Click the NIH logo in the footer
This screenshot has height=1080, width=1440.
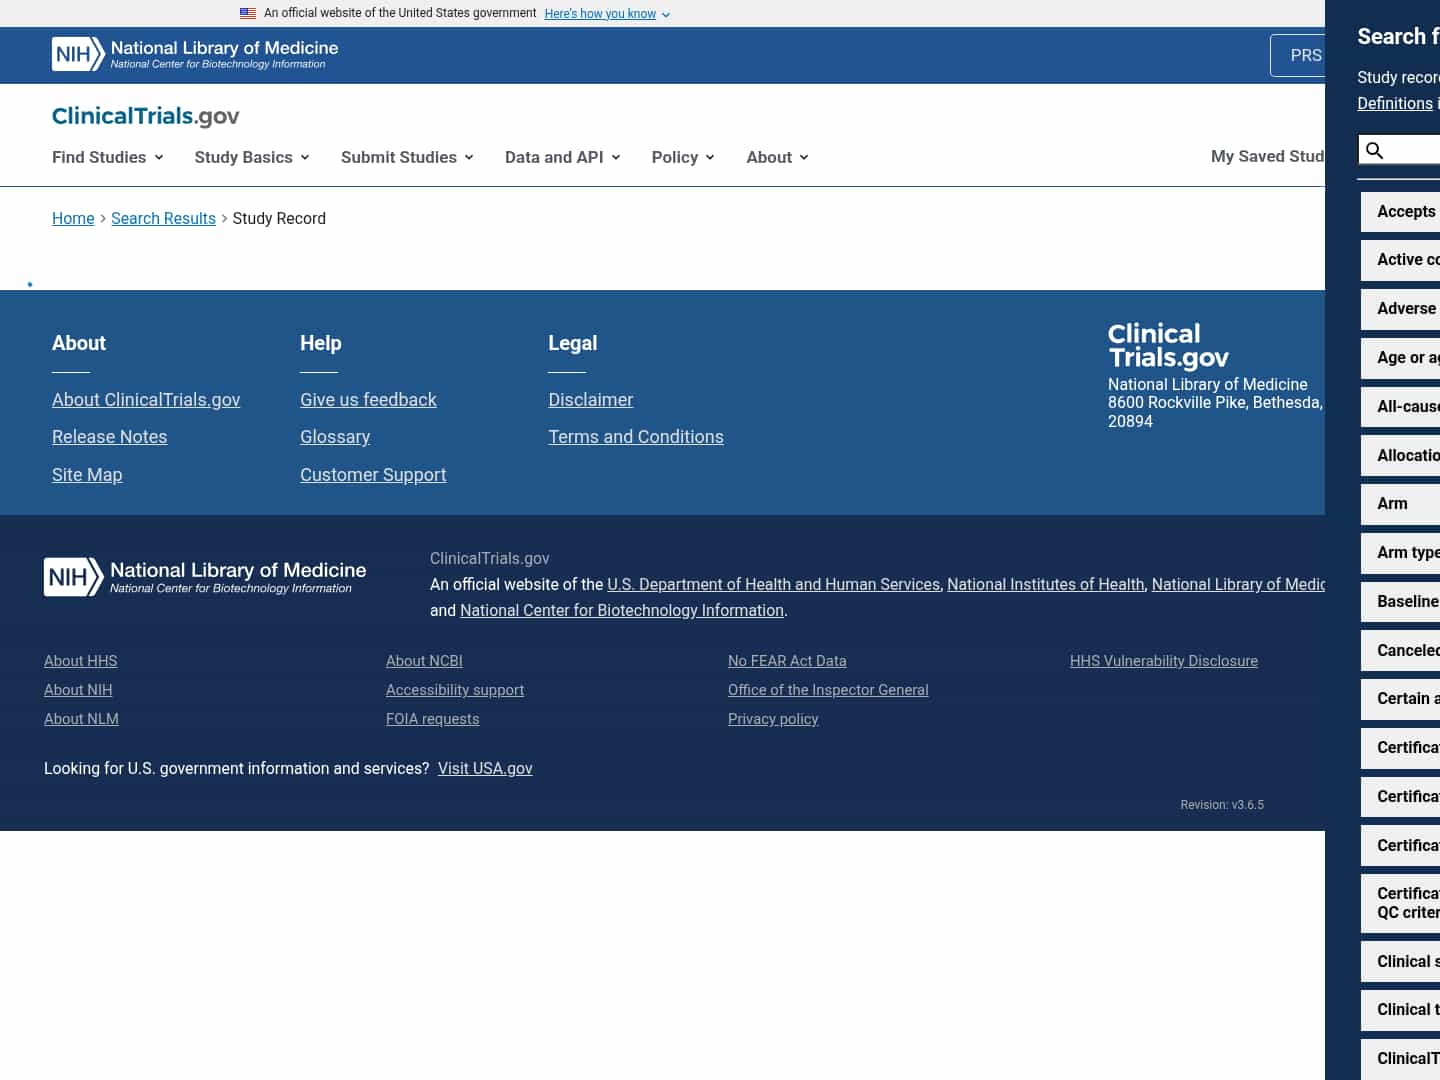[x=205, y=577]
